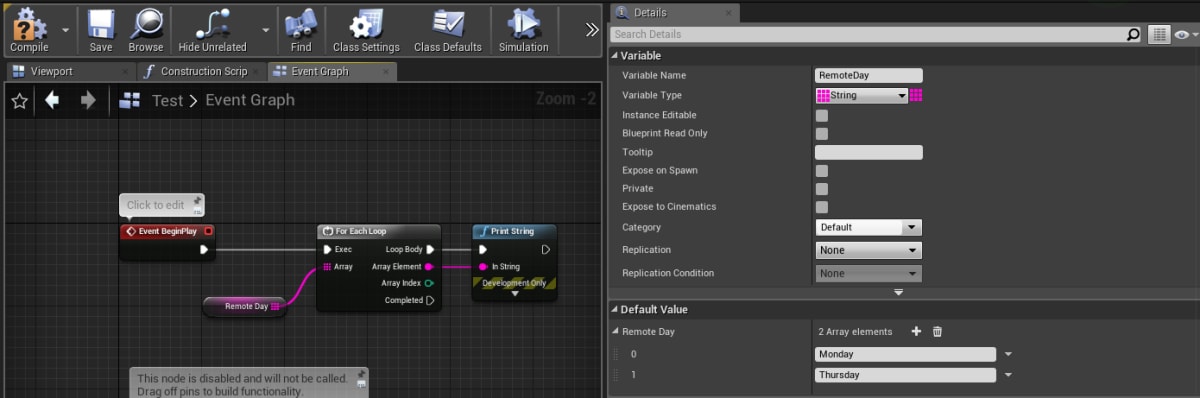Expand Print String advanced options arrow
The width and height of the screenshot is (1200, 398).
(x=514, y=294)
